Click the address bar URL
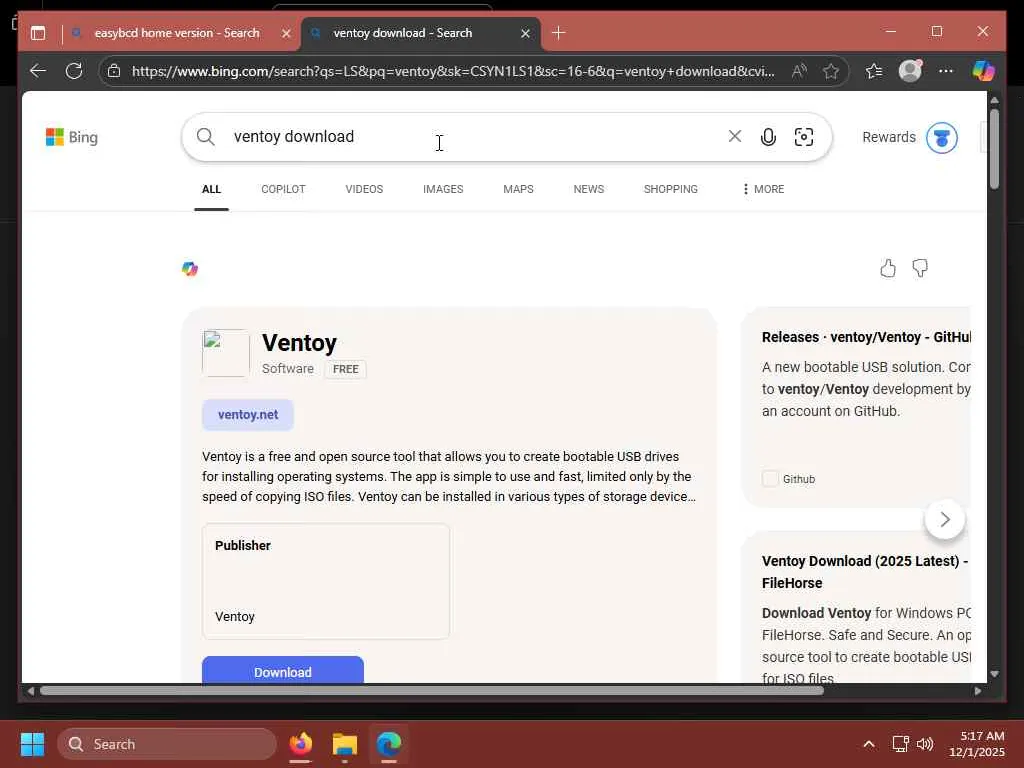The width and height of the screenshot is (1024, 768). pos(453,71)
